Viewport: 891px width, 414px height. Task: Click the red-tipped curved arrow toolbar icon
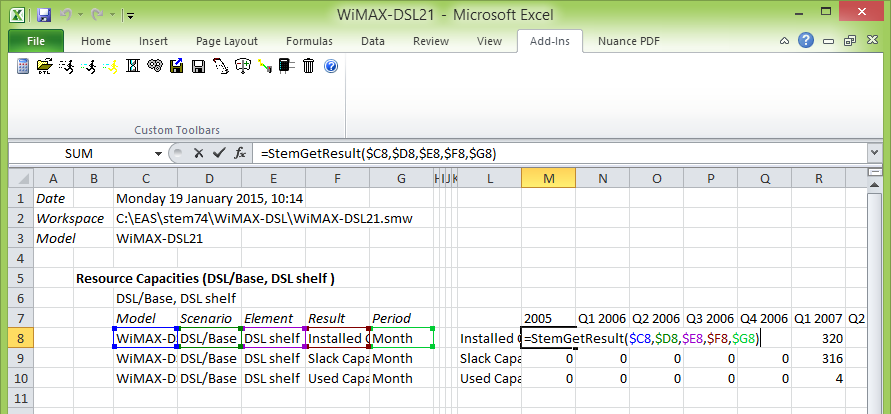point(220,66)
